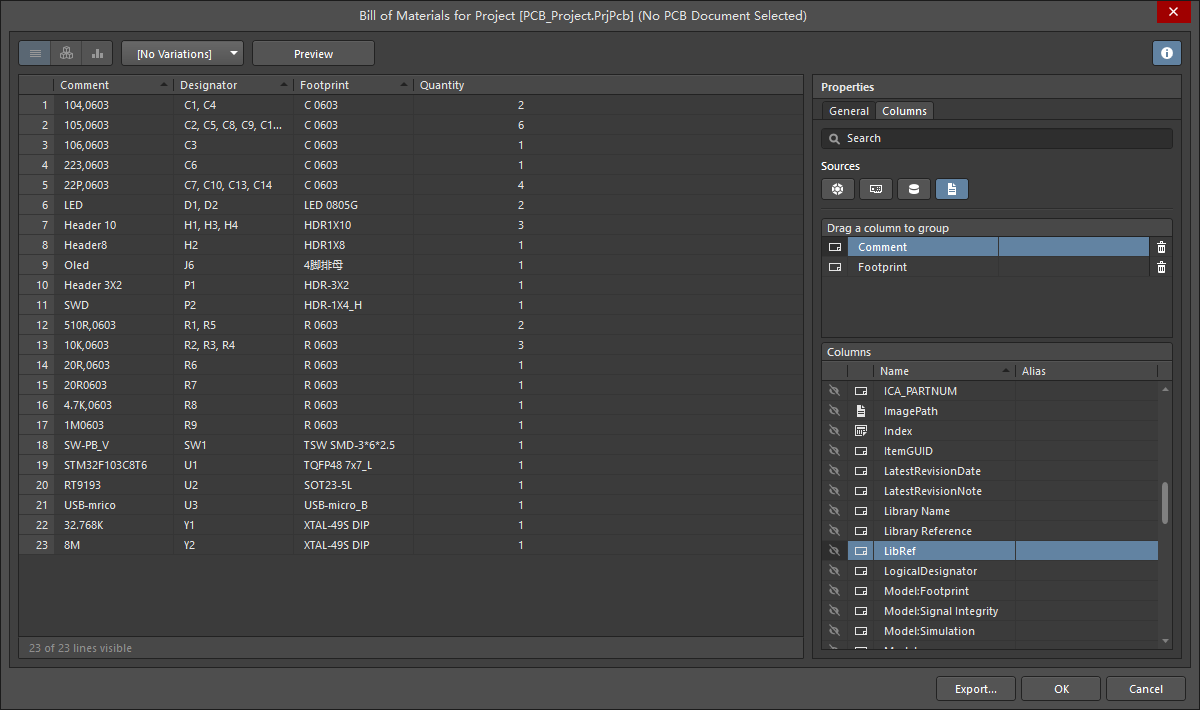Toggle visibility of the Index column
Screen dimensions: 1200x710
coord(834,431)
